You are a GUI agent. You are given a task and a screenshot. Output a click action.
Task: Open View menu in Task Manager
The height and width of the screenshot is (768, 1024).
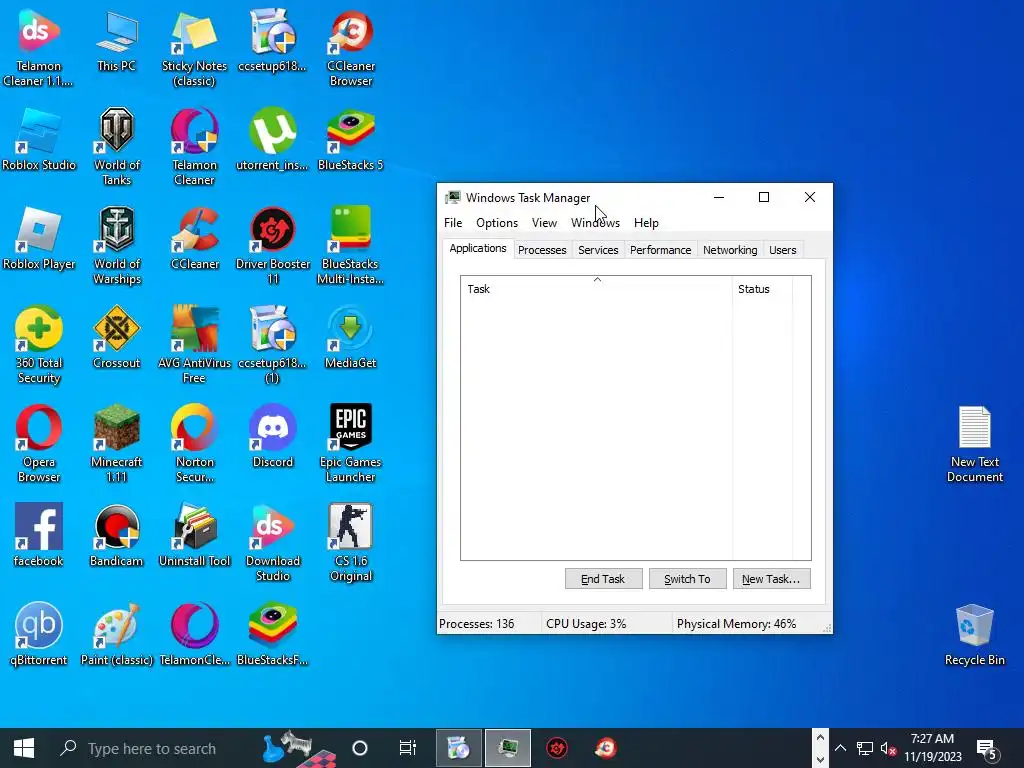pyautogui.click(x=544, y=223)
